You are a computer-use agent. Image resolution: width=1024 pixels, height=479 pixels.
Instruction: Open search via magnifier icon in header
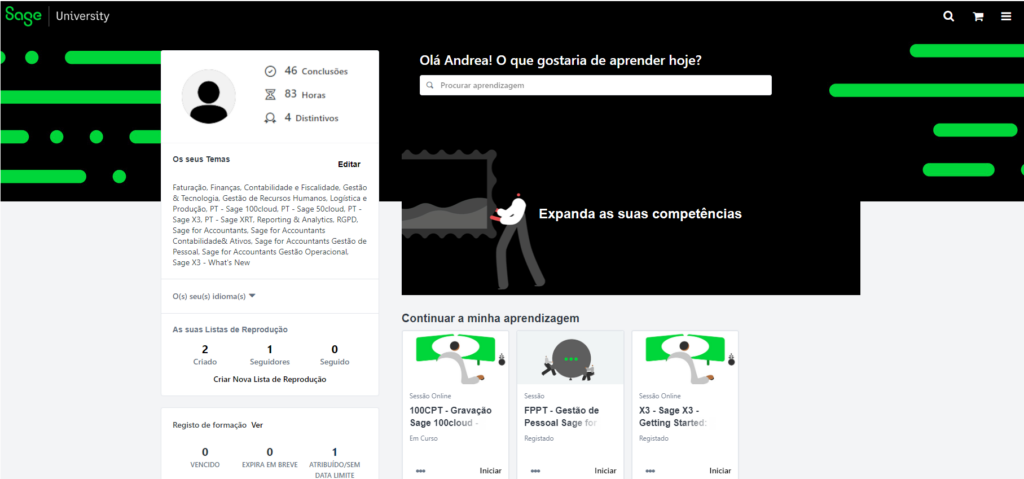pos(949,16)
